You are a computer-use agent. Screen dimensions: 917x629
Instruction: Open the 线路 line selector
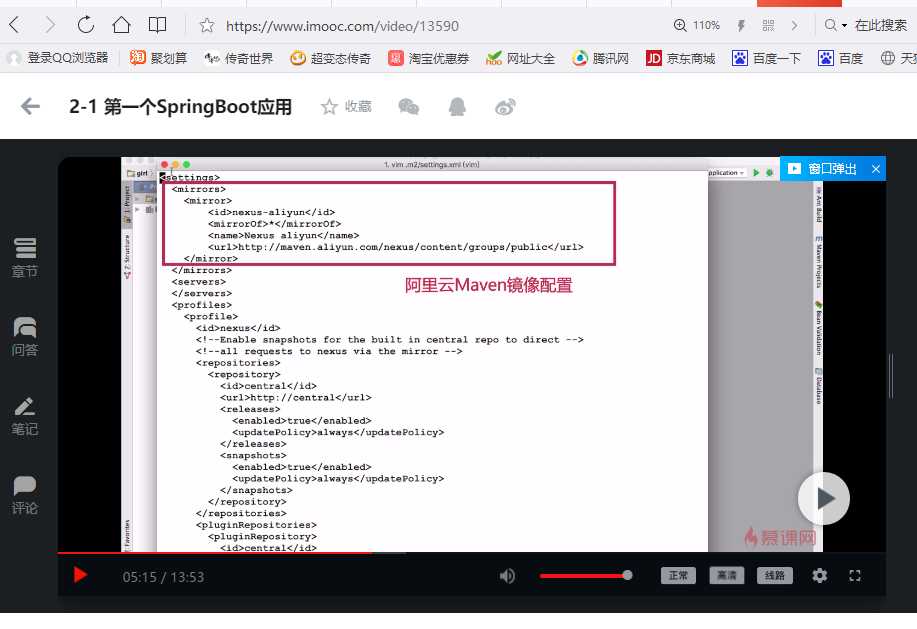(x=774, y=575)
